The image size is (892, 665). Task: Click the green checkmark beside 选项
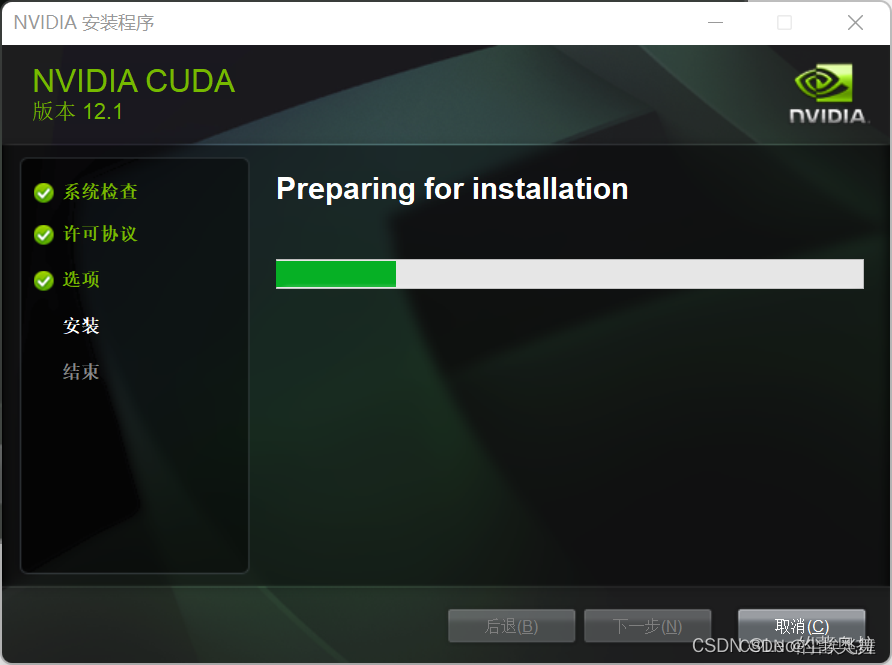[x=44, y=280]
